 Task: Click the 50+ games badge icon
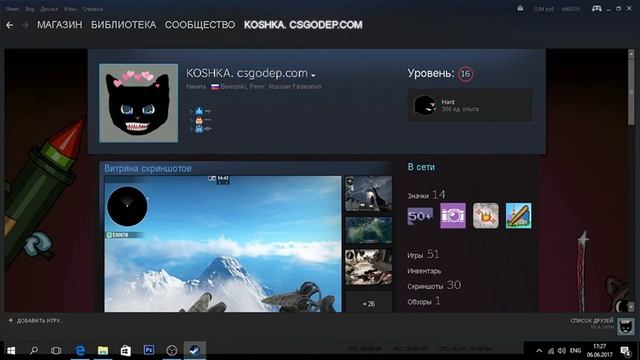pos(420,216)
